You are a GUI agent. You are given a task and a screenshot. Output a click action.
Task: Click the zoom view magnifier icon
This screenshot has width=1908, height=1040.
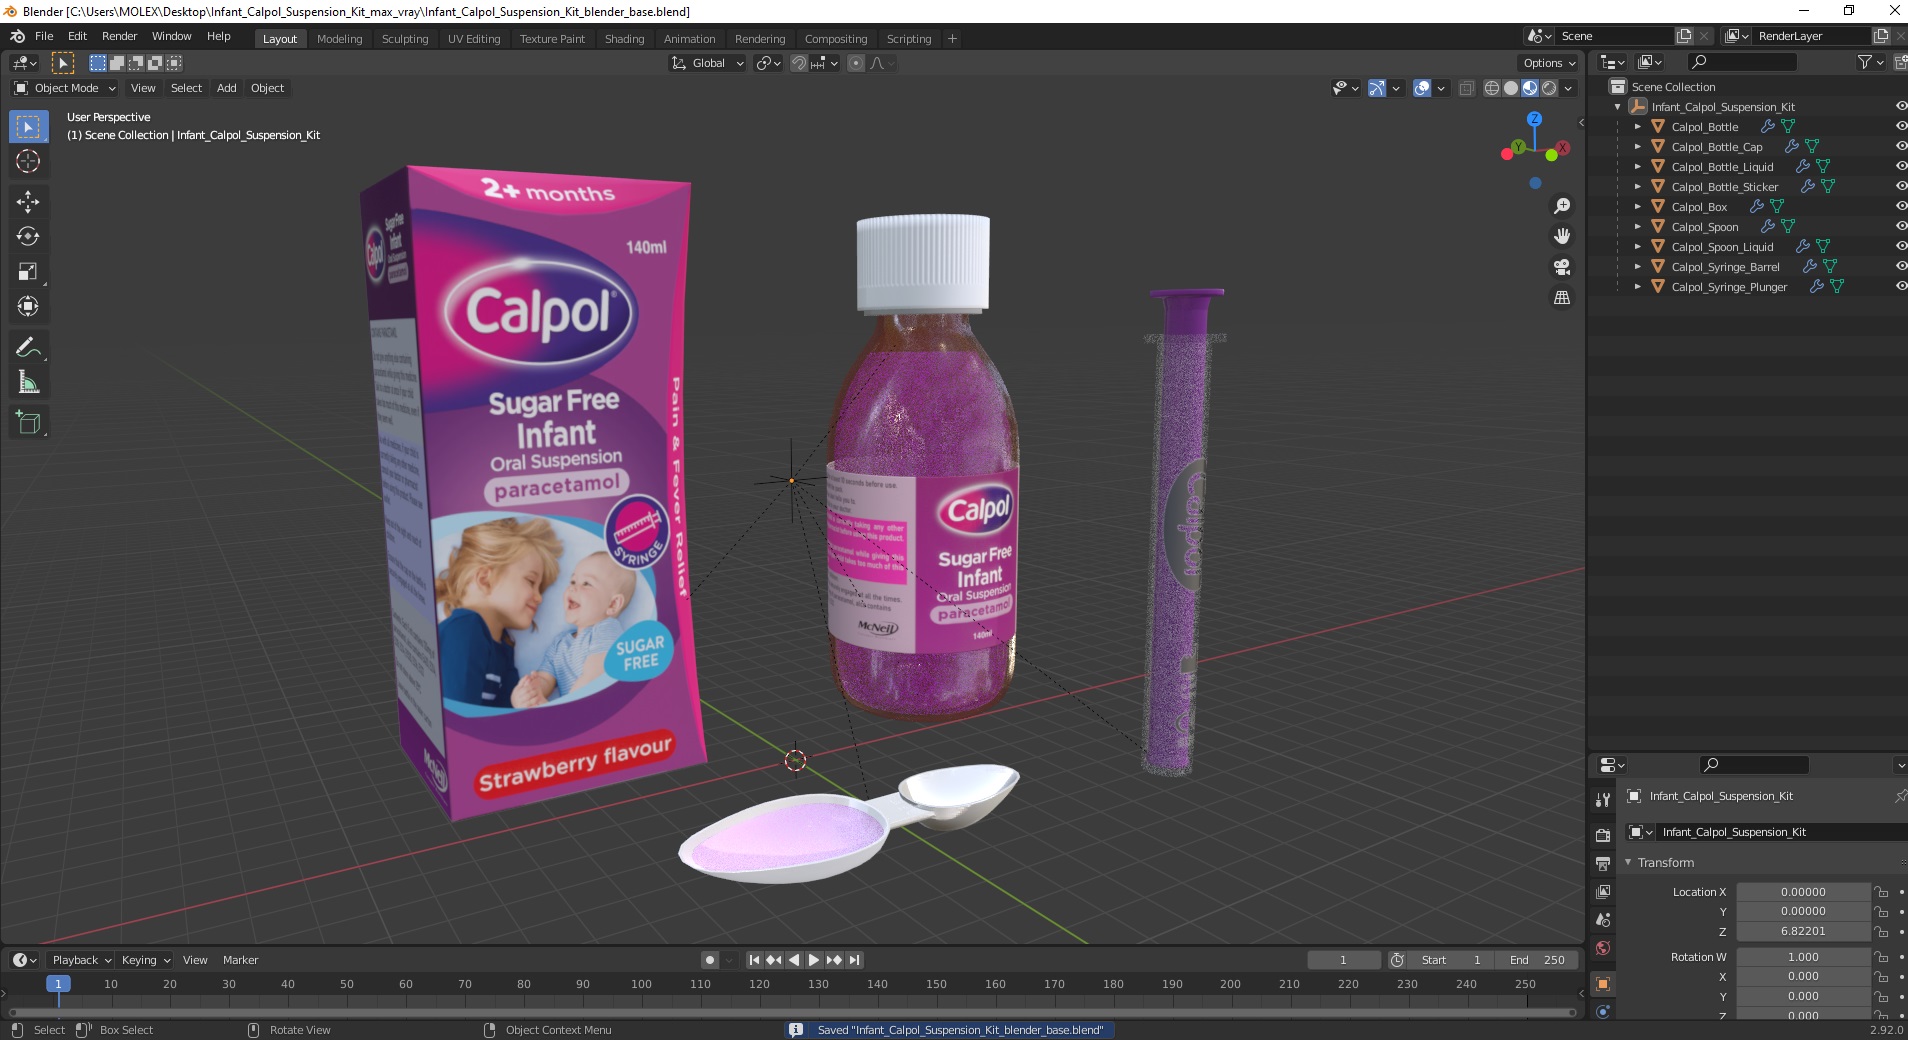click(1561, 206)
